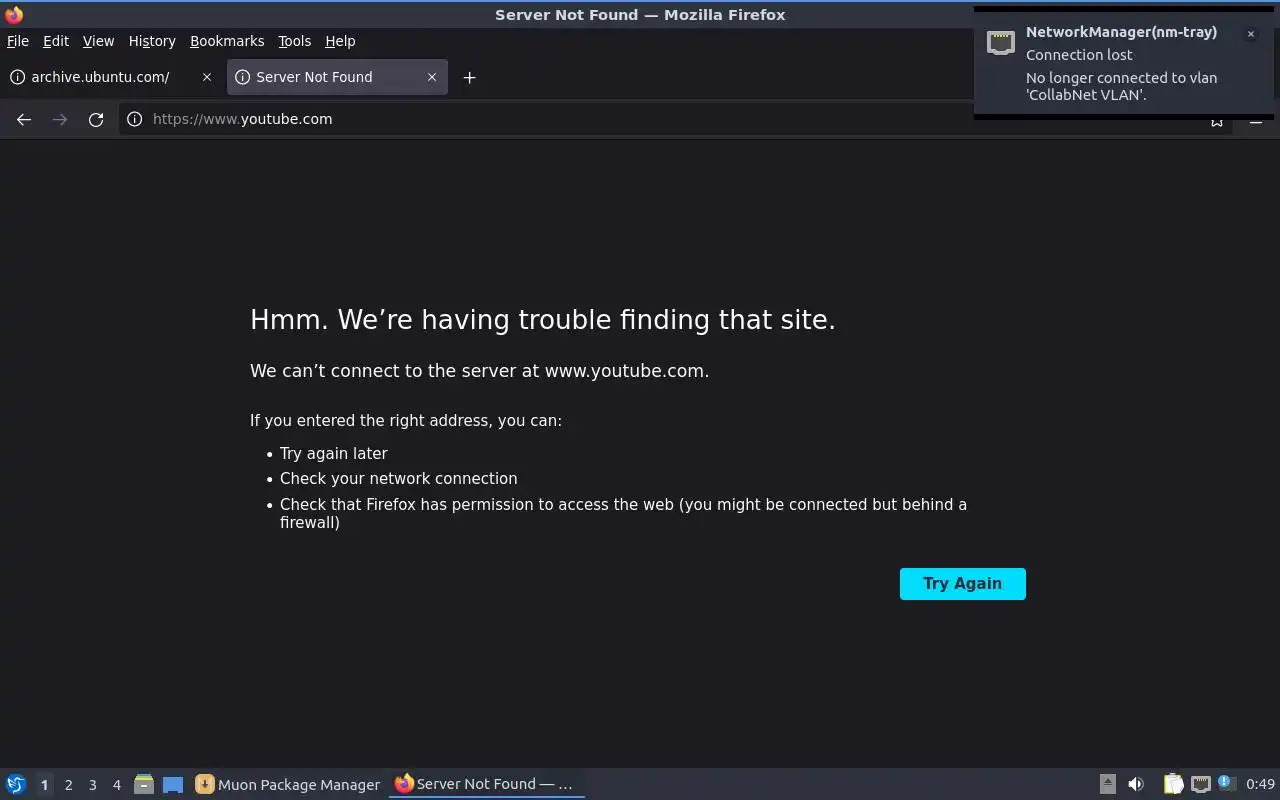Click the 'NetworkManager(nm-tray)' notification title

point(1121,32)
